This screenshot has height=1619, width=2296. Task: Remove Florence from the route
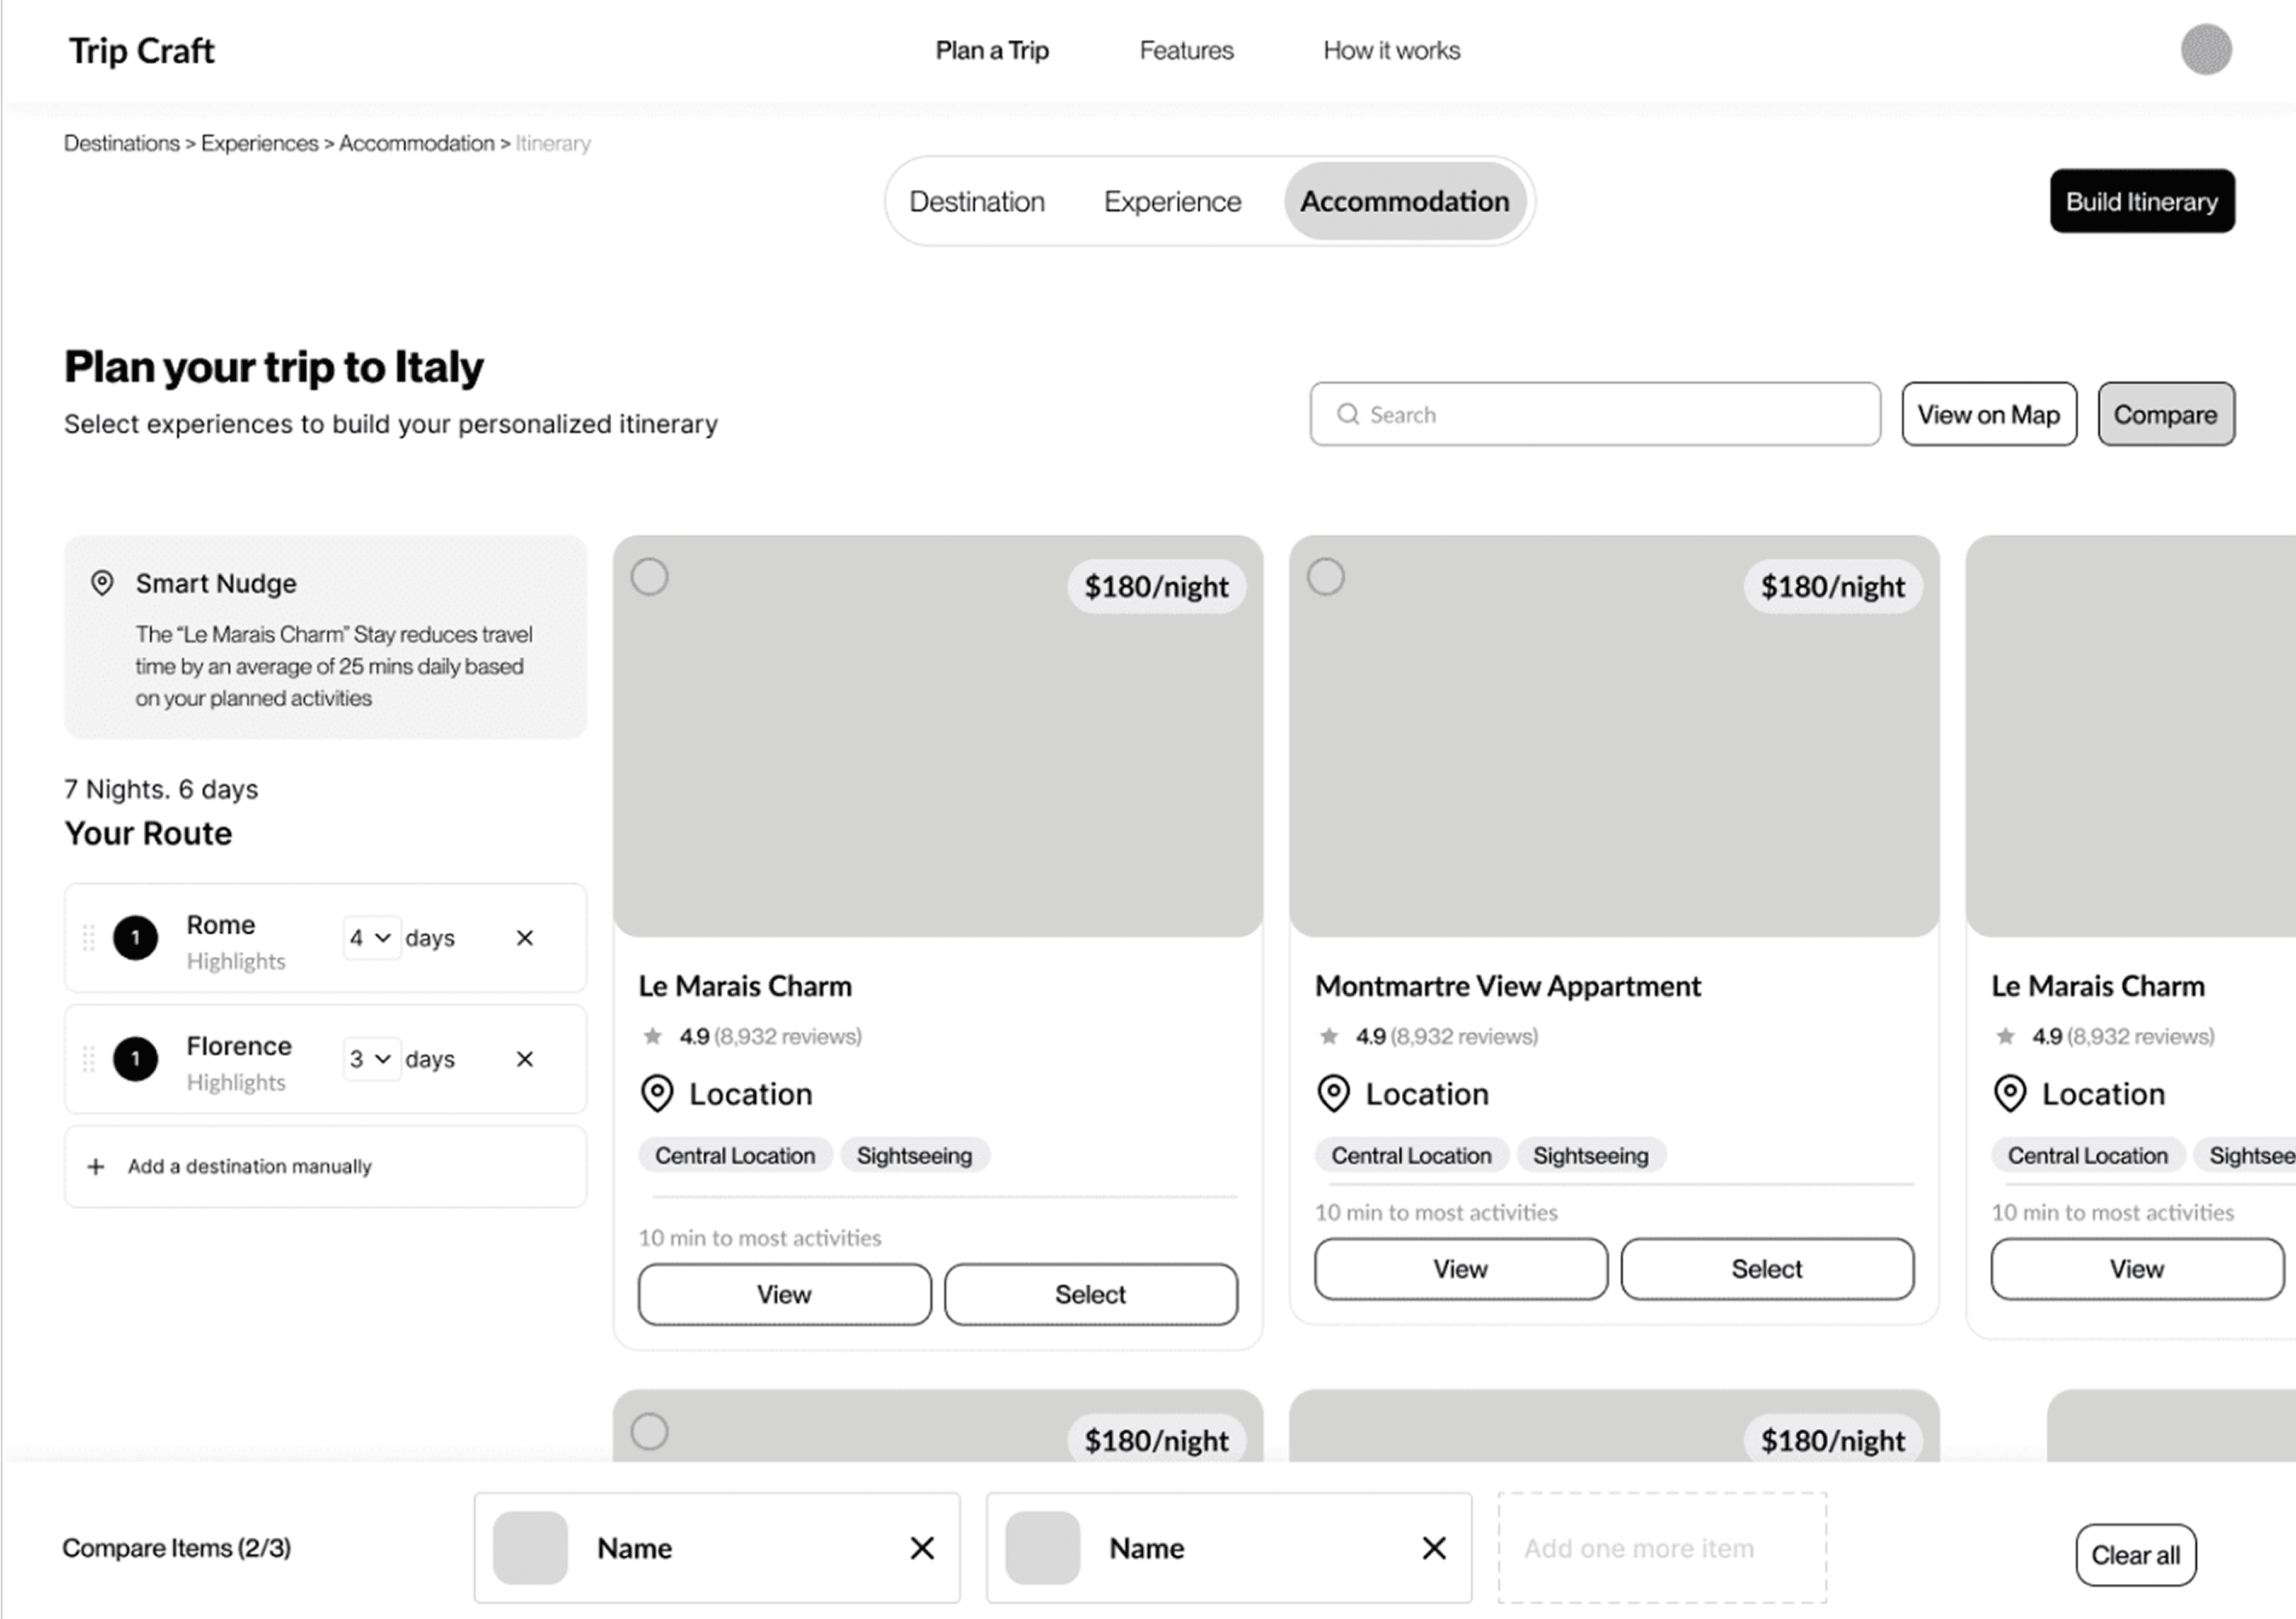524,1059
